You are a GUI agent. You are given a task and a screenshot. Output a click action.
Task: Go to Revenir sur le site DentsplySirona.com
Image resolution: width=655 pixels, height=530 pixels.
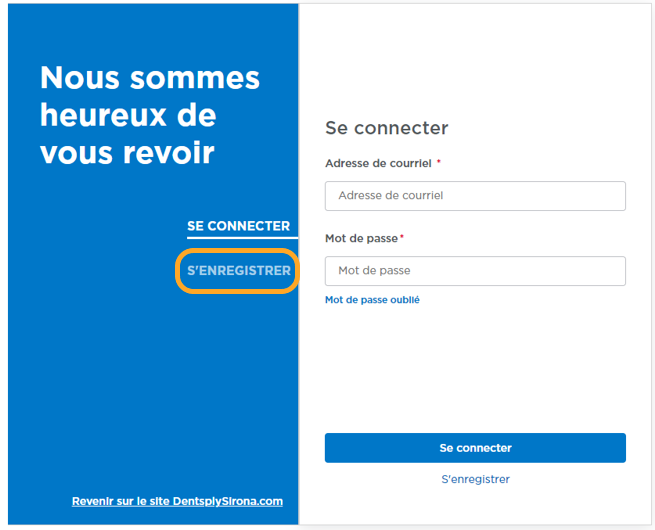pos(177,501)
